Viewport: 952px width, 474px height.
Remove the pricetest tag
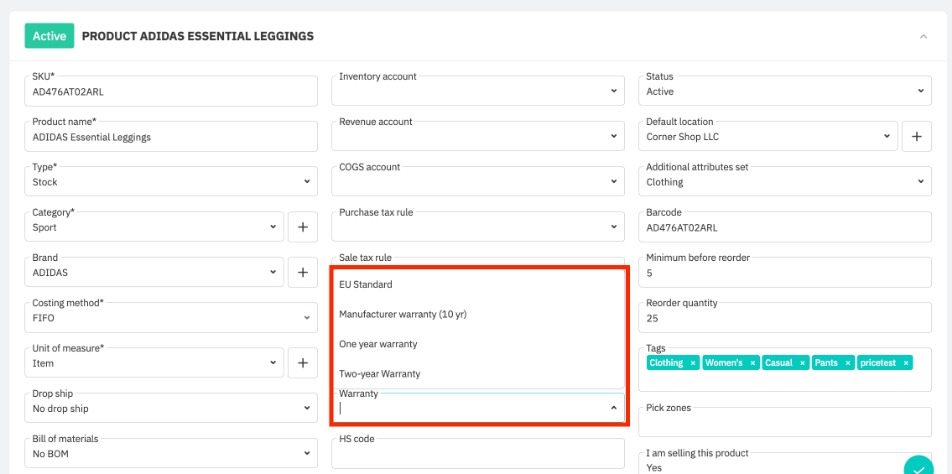pyautogui.click(x=905, y=363)
